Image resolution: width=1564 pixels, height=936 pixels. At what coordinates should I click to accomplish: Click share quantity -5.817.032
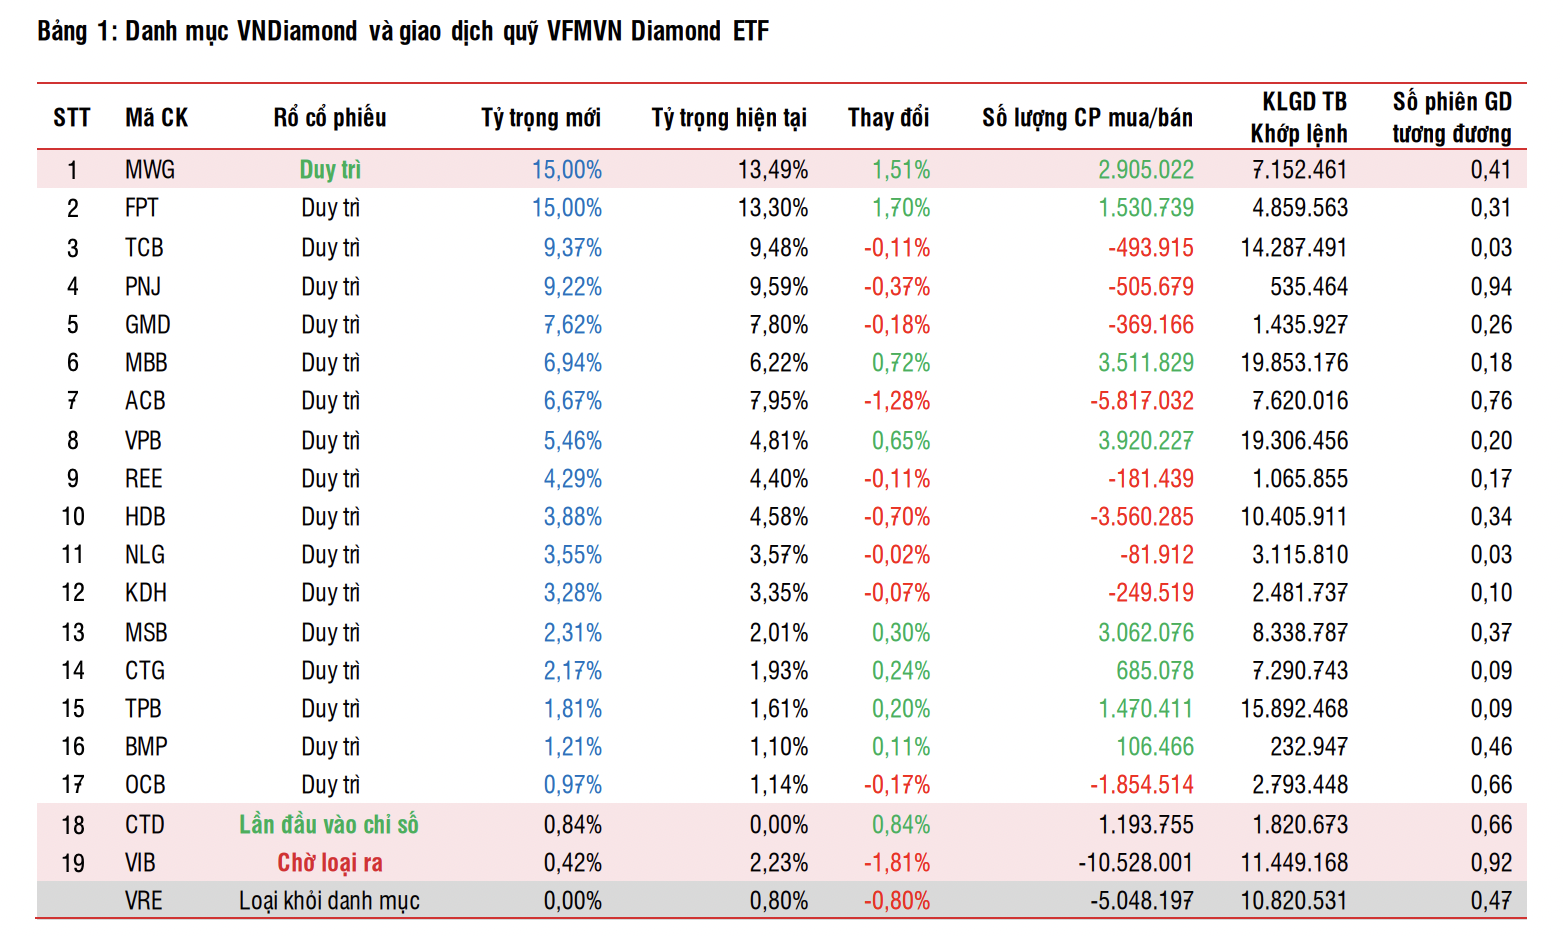1142,401
